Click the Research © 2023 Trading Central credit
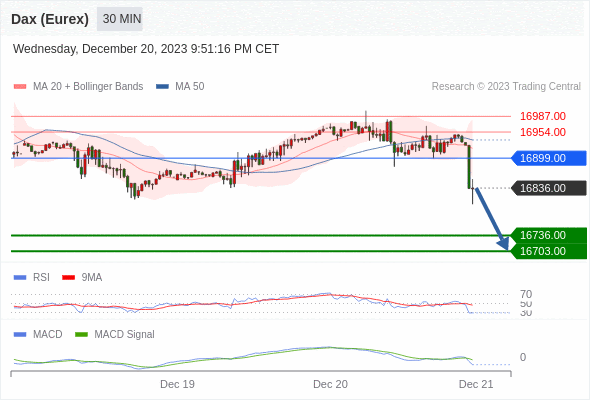Screen dimensions: 590x400 [506, 87]
